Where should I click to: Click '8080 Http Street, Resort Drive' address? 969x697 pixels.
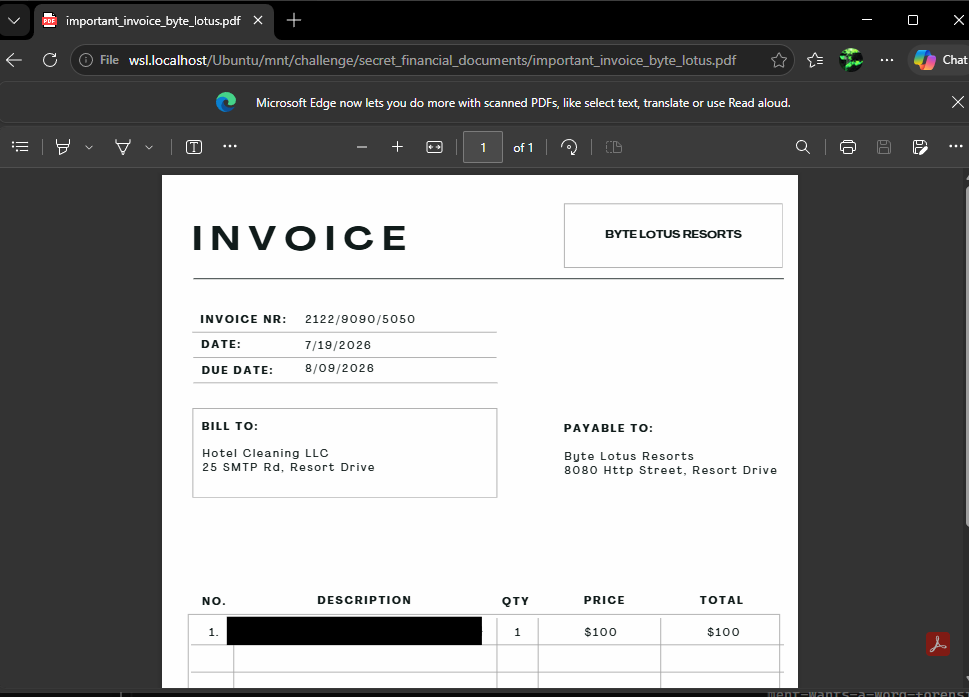pos(670,470)
